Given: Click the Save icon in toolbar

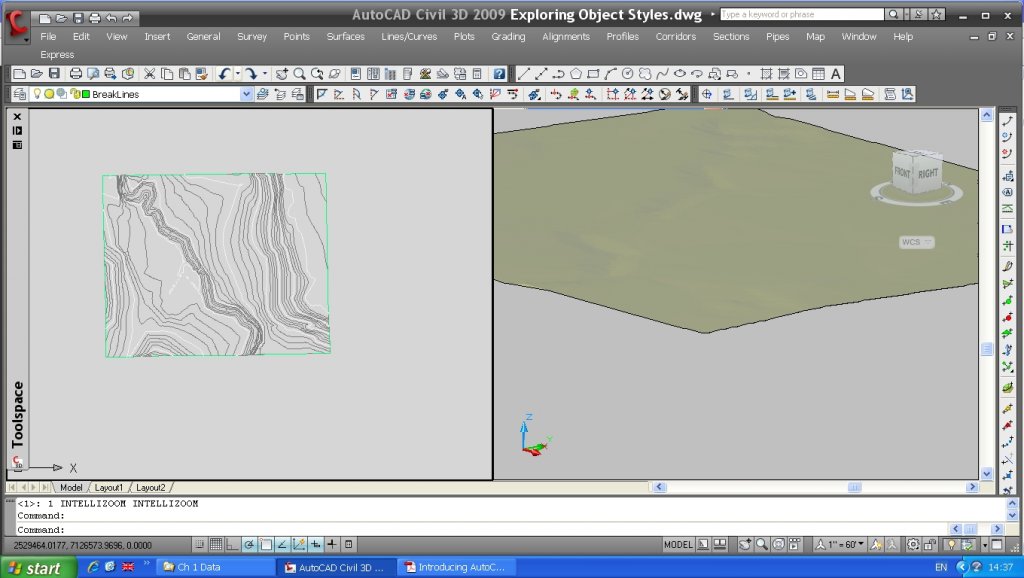Looking at the screenshot, I should 54,74.
